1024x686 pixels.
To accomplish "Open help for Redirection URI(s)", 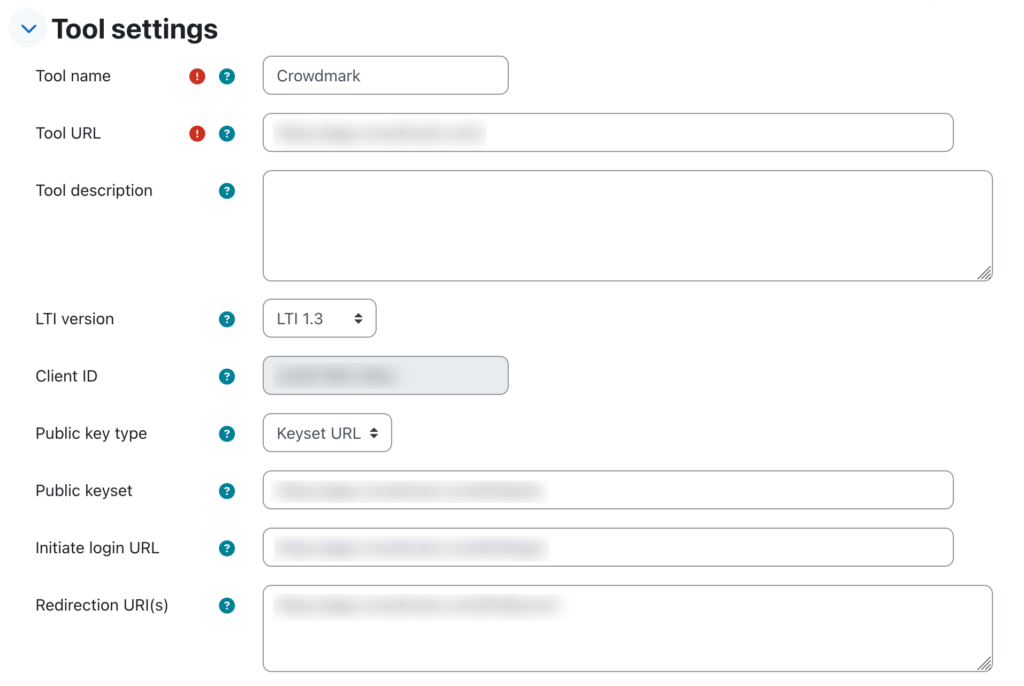I will point(227,605).
